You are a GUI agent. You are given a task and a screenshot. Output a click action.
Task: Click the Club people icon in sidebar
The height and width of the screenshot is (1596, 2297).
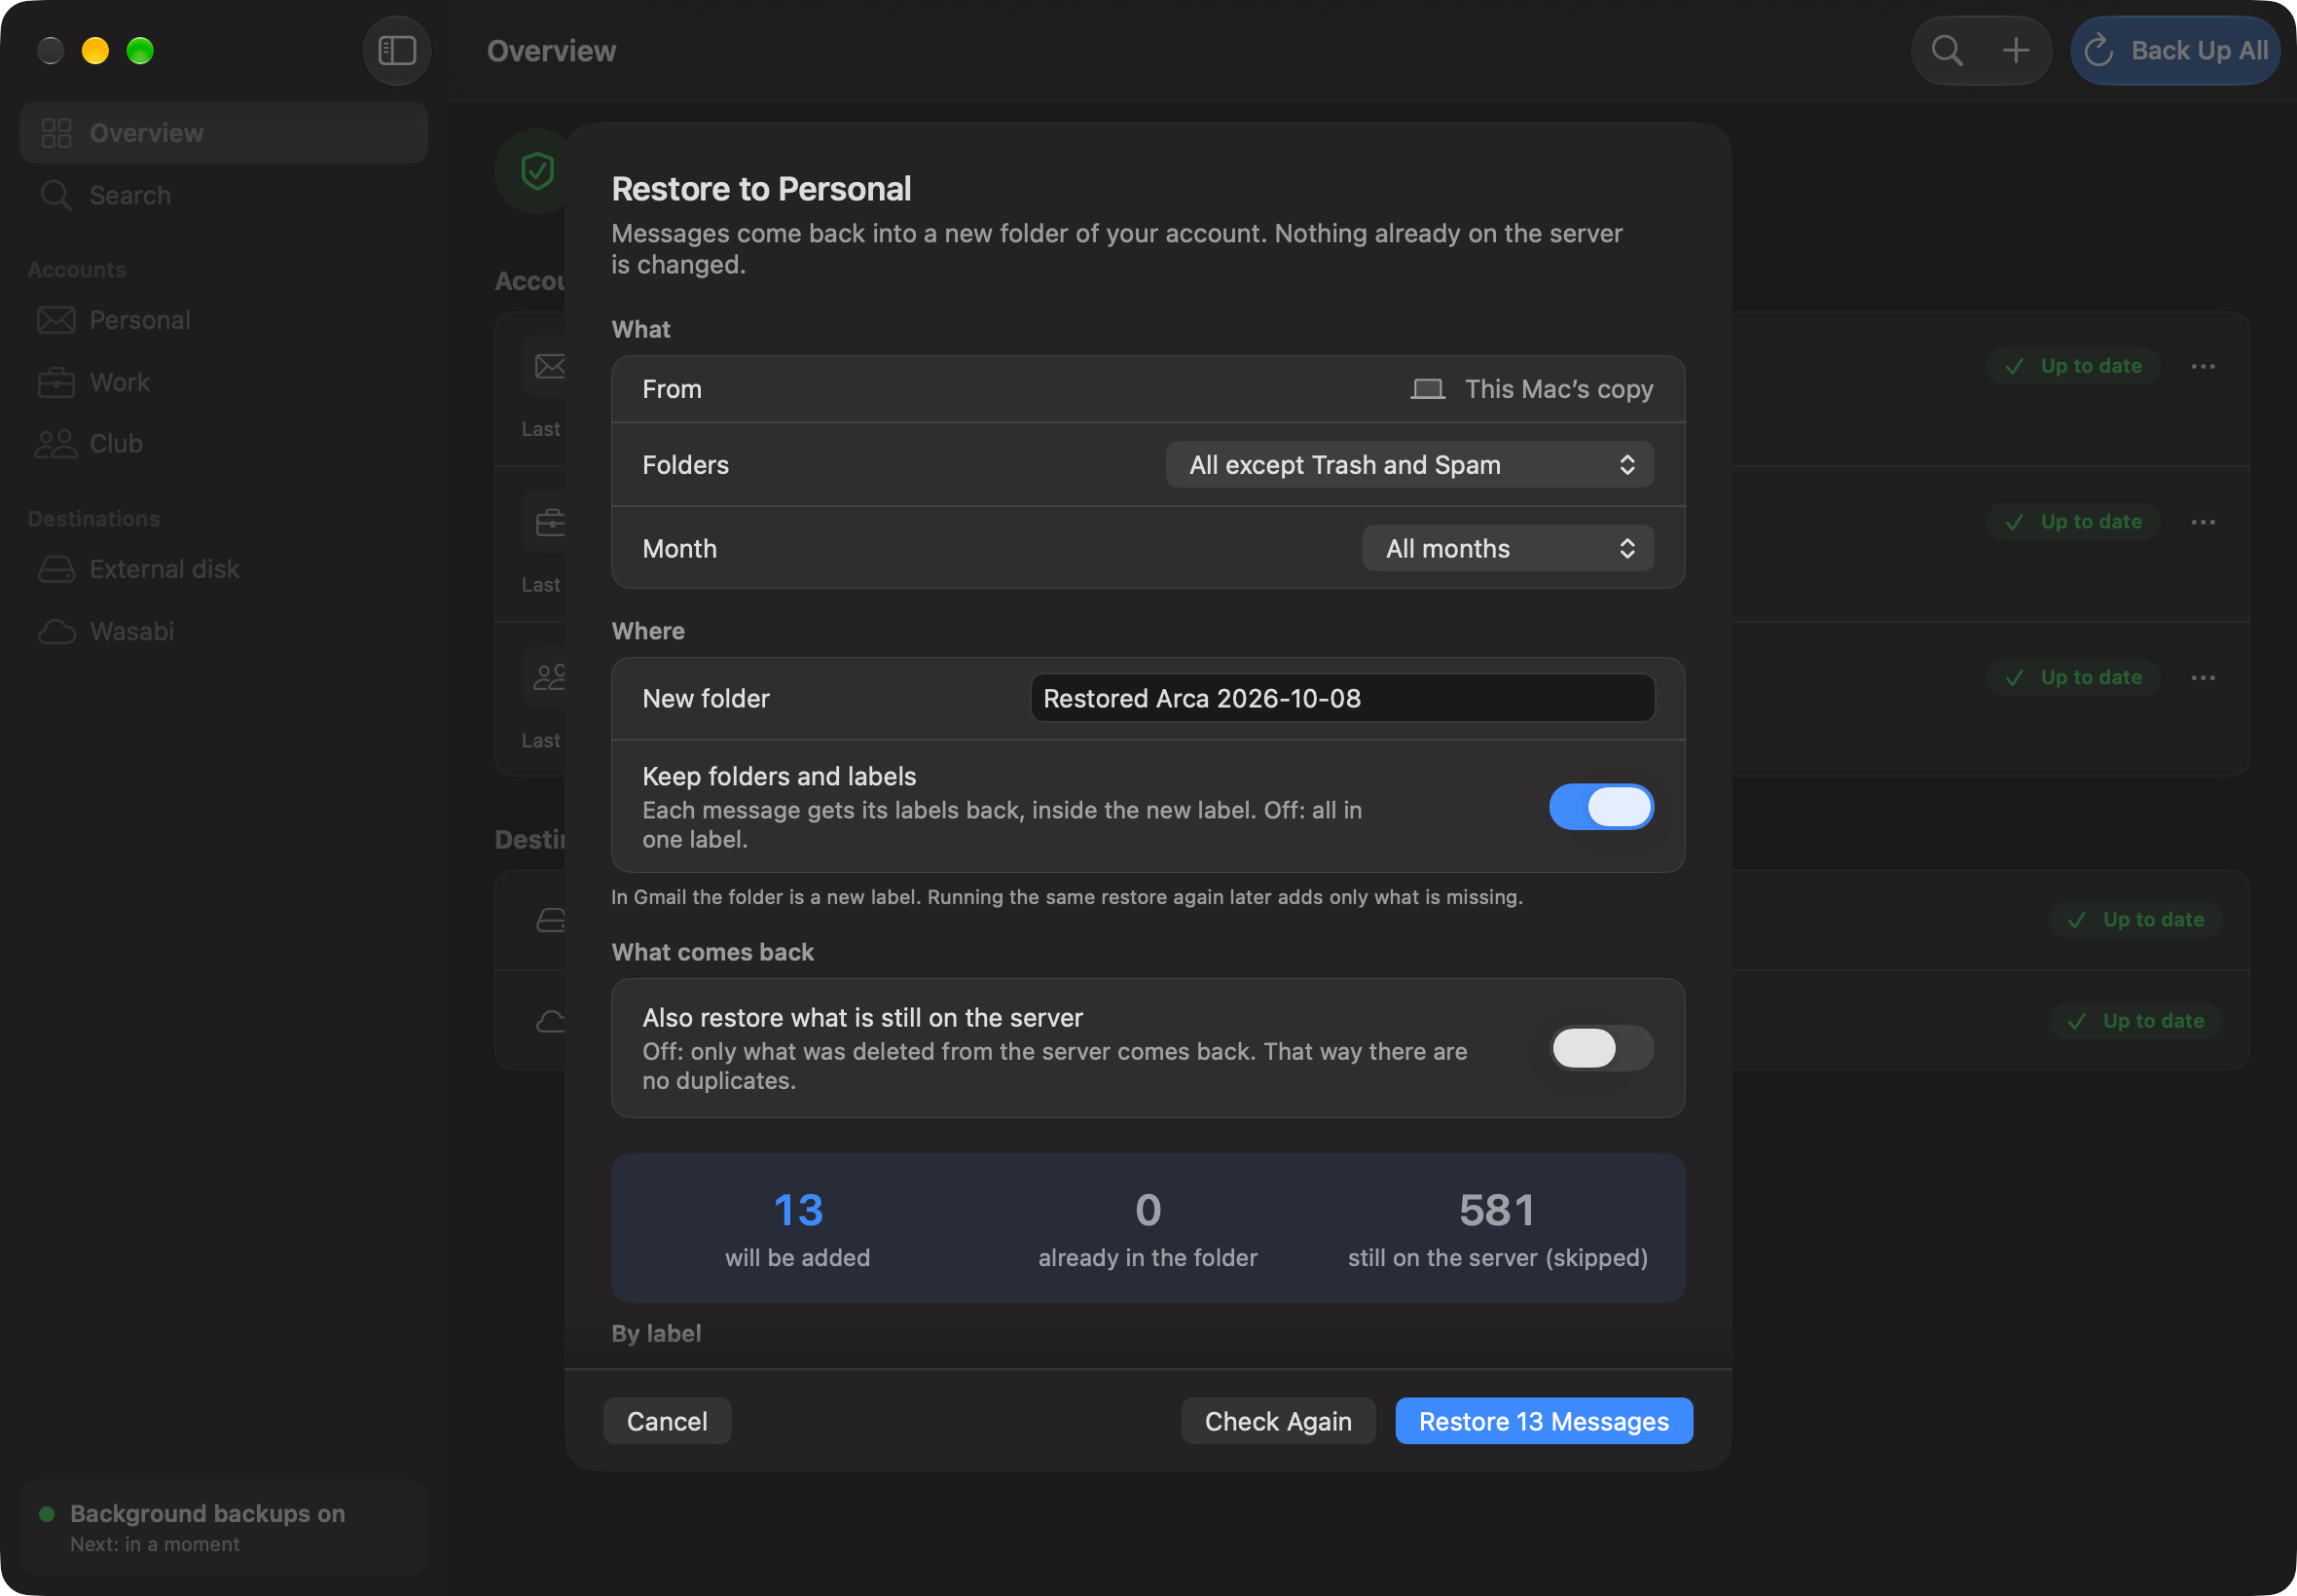pos(56,444)
